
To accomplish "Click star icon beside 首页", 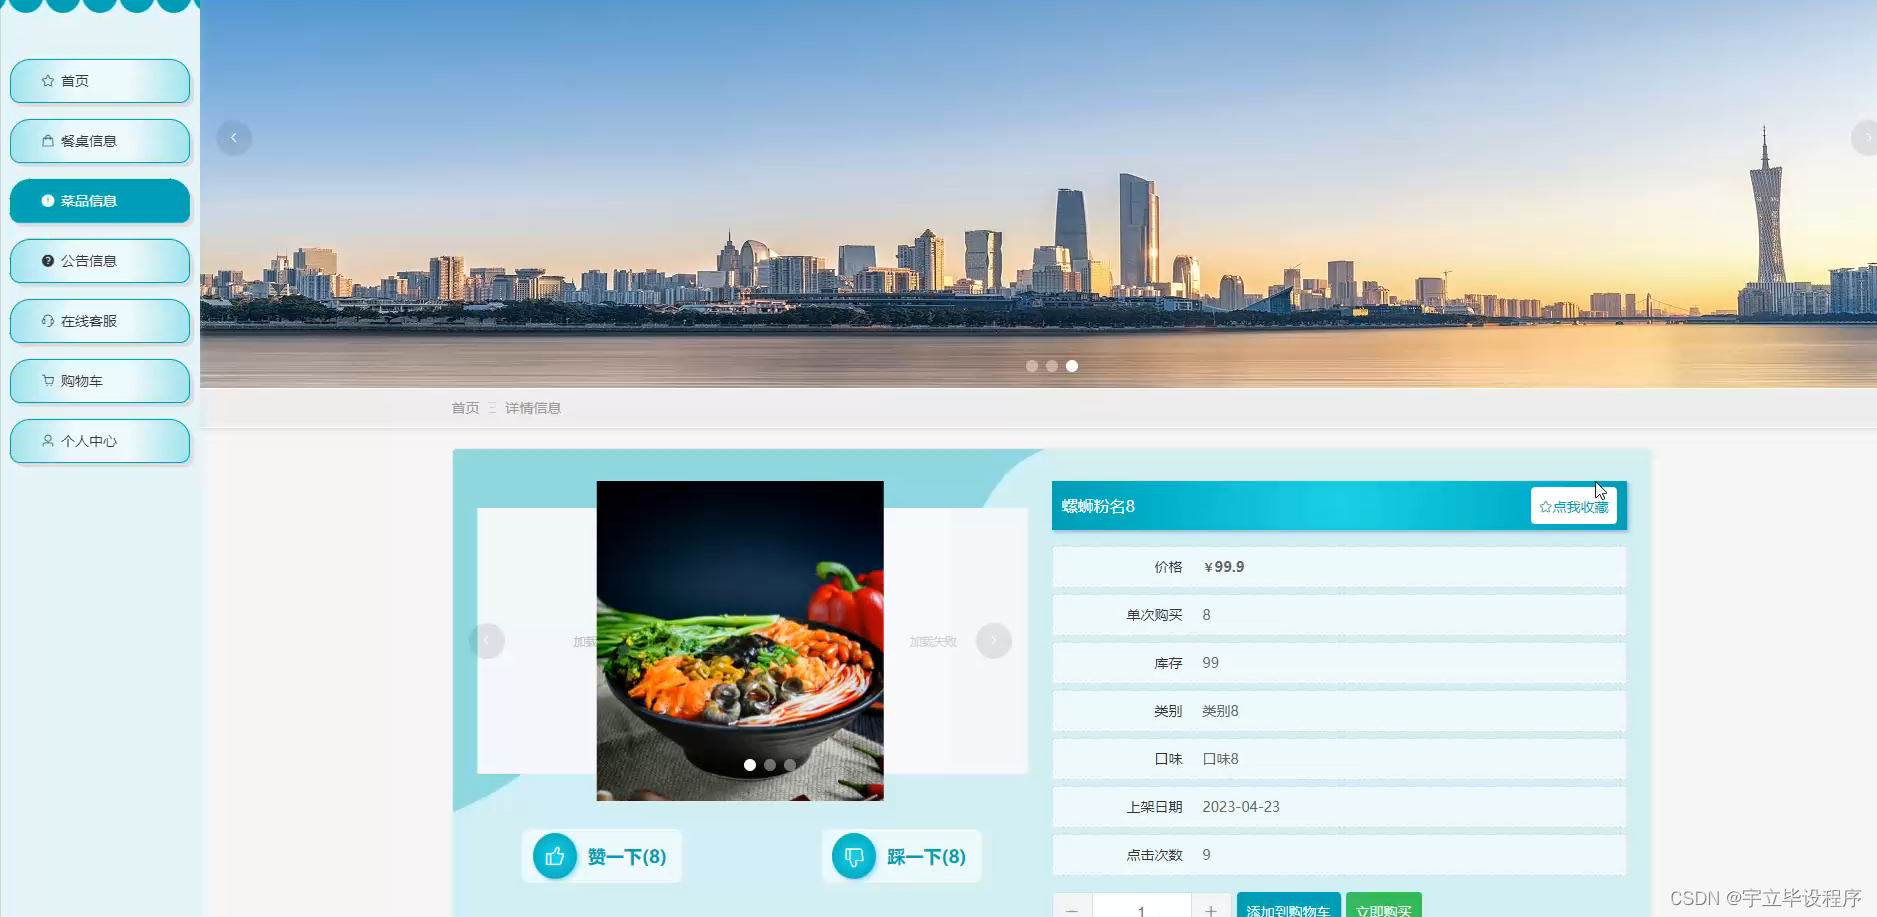I will click(x=48, y=81).
